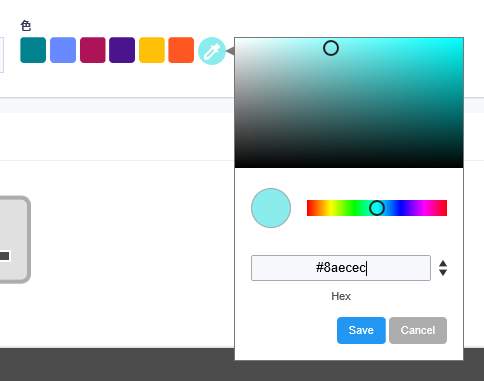Viewport: 484px width, 381px height.
Task: Toggle color format with up-down arrows
Action: click(443, 268)
